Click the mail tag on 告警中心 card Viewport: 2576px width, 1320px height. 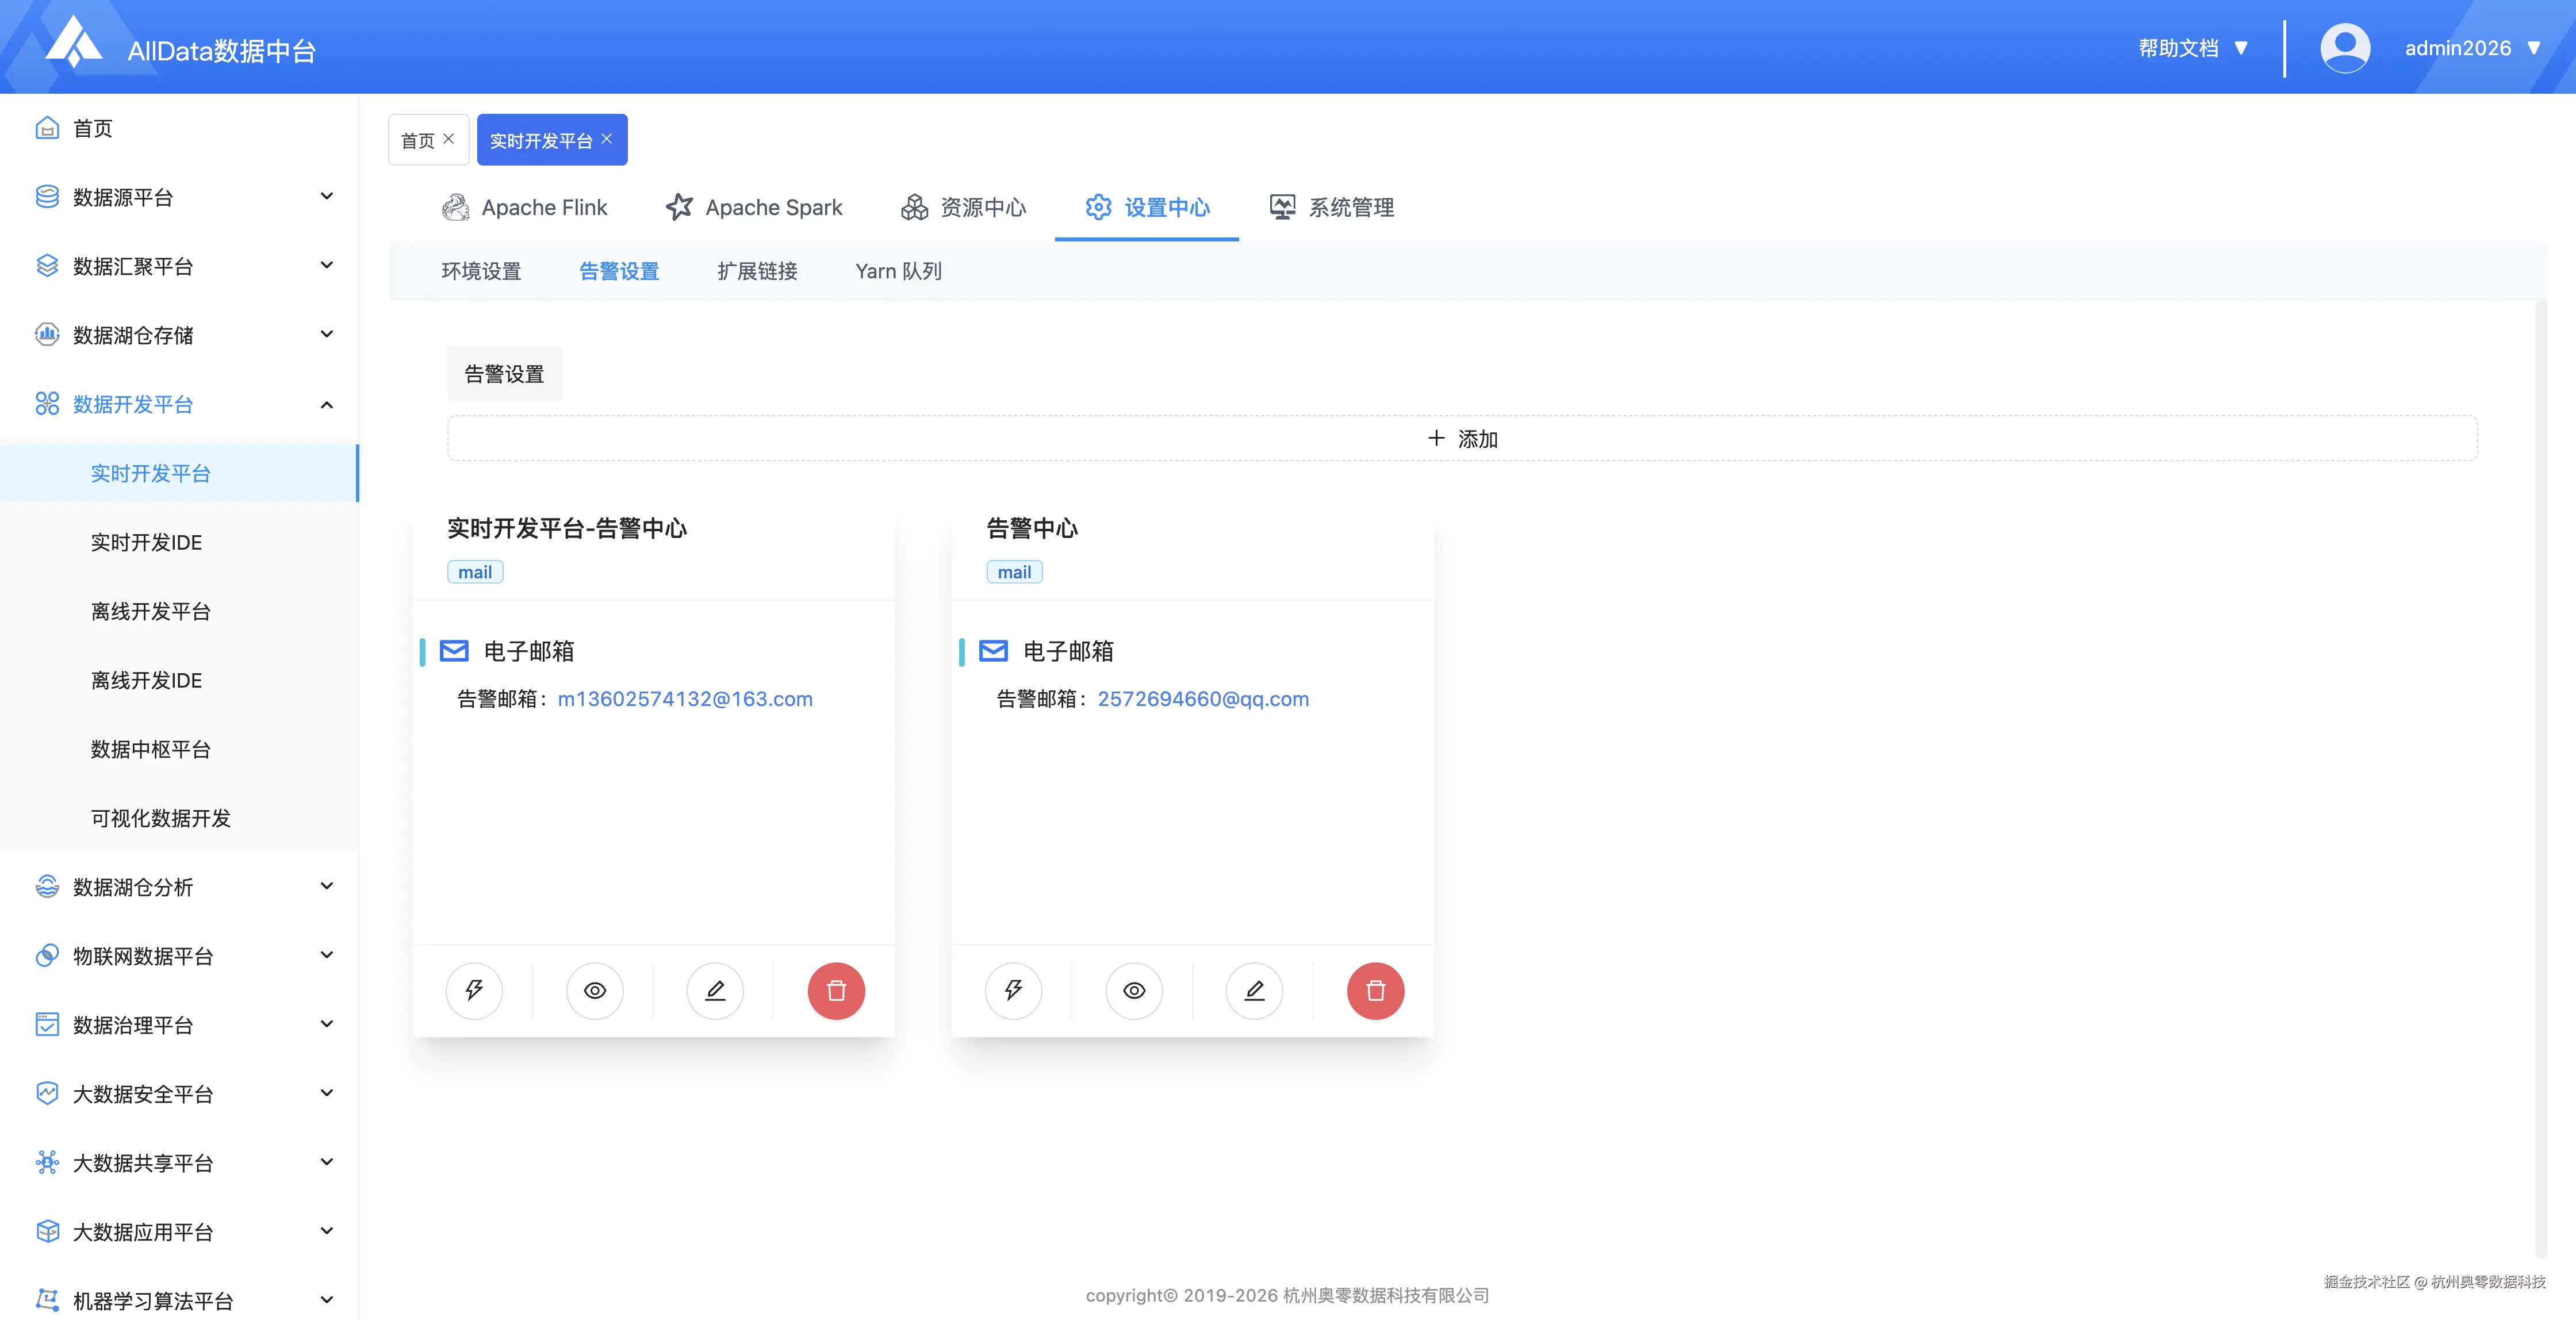[1014, 572]
